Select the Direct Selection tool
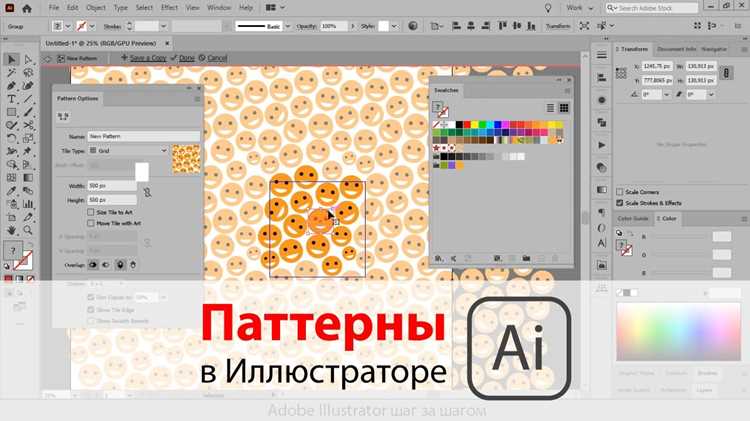Image resolution: width=750 pixels, height=421 pixels. 28,59
